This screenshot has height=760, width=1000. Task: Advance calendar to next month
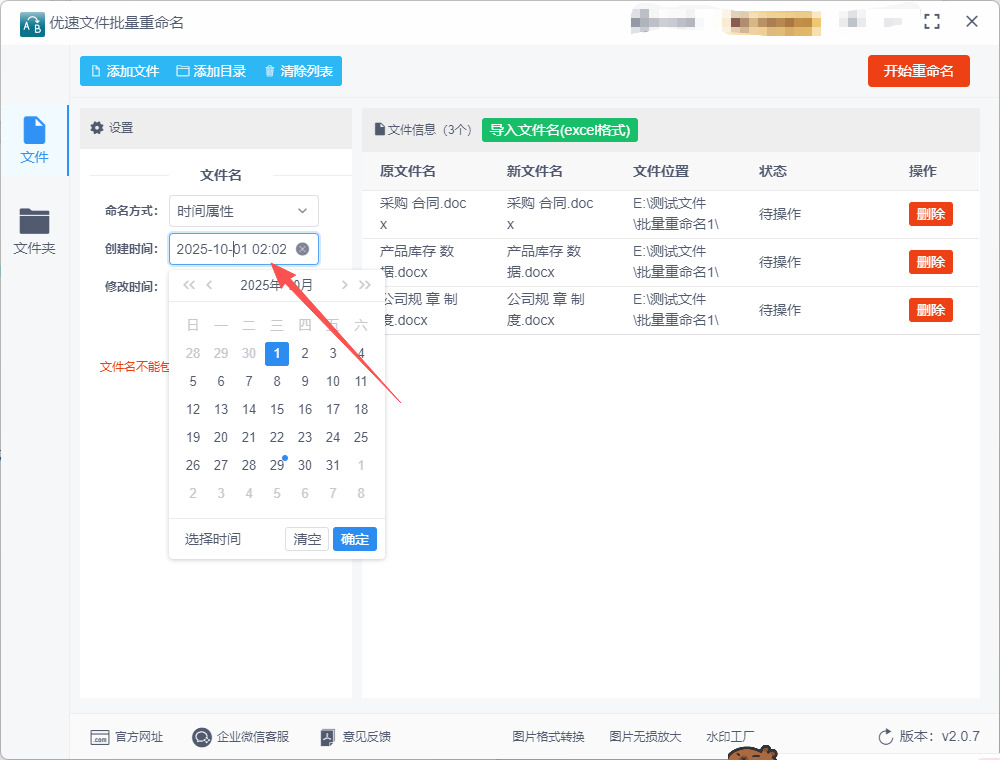[344, 285]
